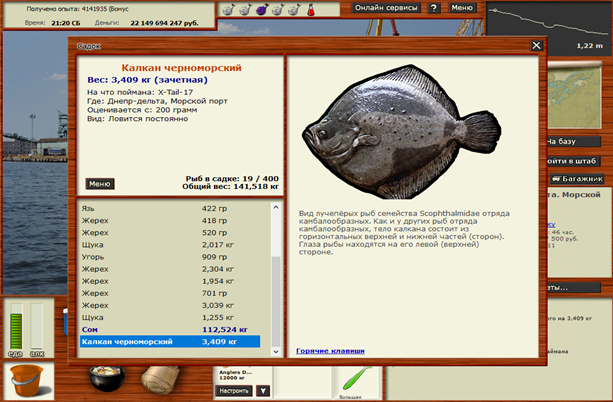613x402 pixels.
Task: Click 'Оценивается с: 200 грамм' line
Action: coord(142,110)
